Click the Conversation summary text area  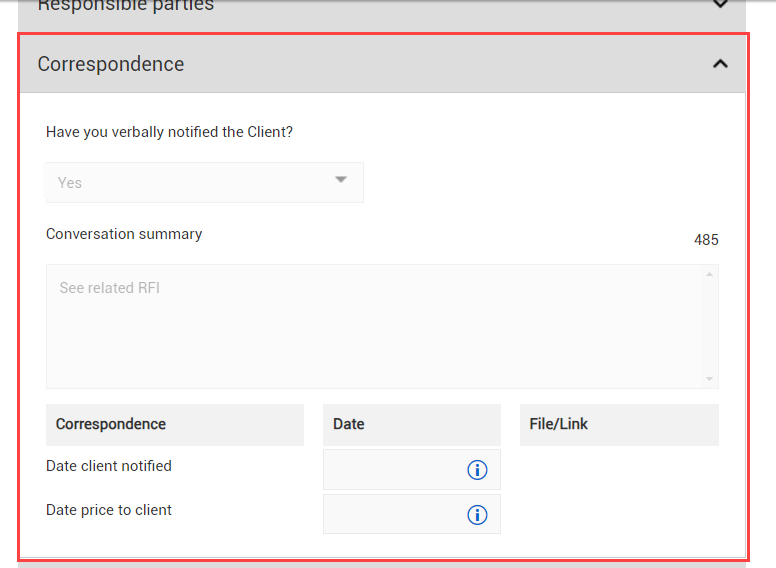point(380,326)
